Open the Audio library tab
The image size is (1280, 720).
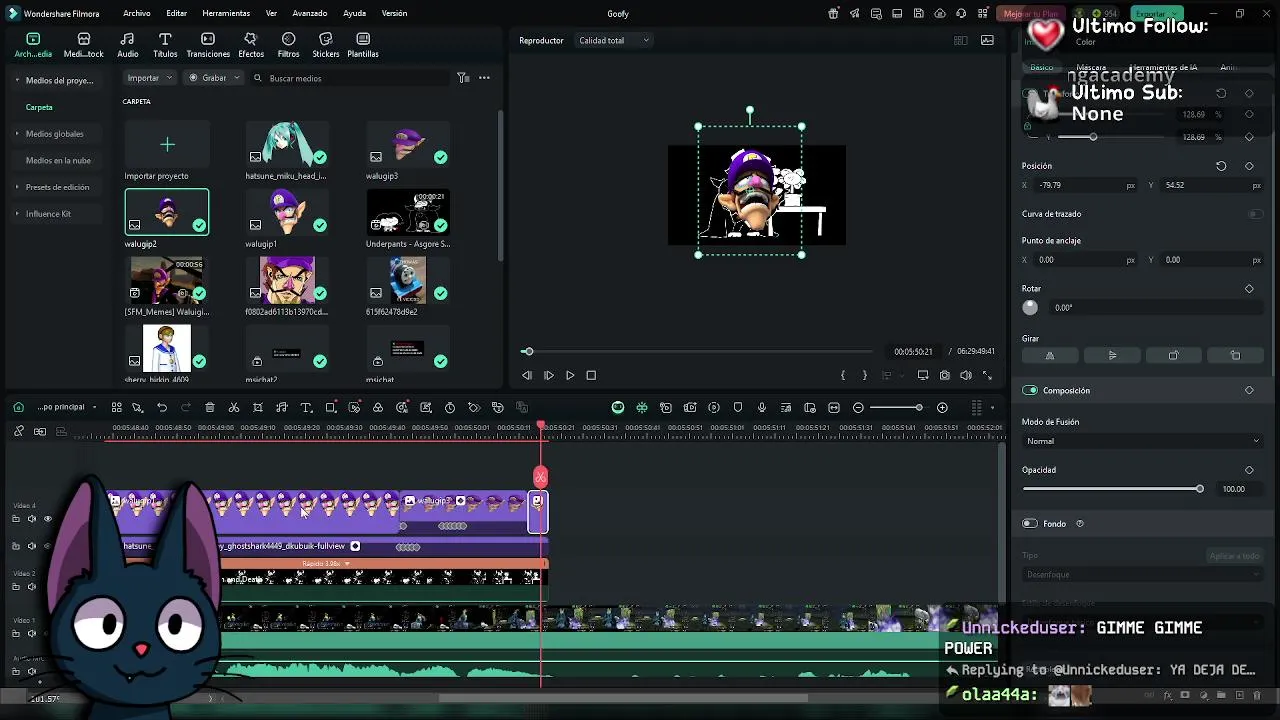(x=128, y=45)
